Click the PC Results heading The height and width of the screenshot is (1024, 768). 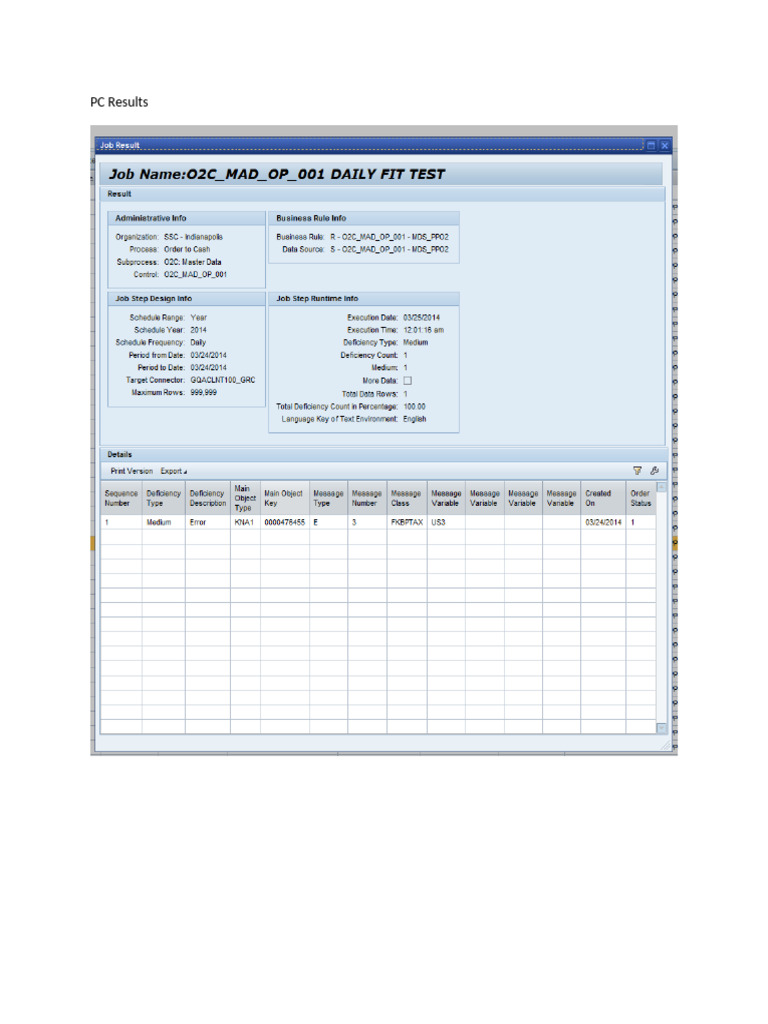click(x=119, y=102)
